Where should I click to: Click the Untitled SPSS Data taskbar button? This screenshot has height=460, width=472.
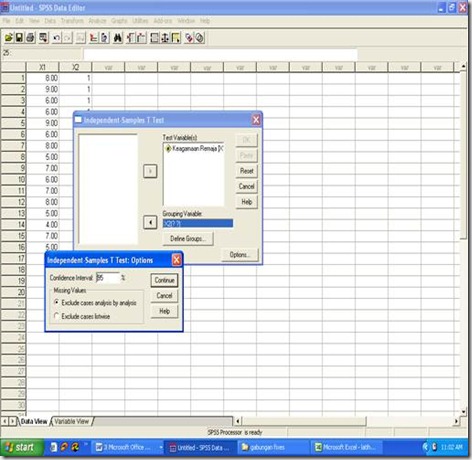(200, 447)
